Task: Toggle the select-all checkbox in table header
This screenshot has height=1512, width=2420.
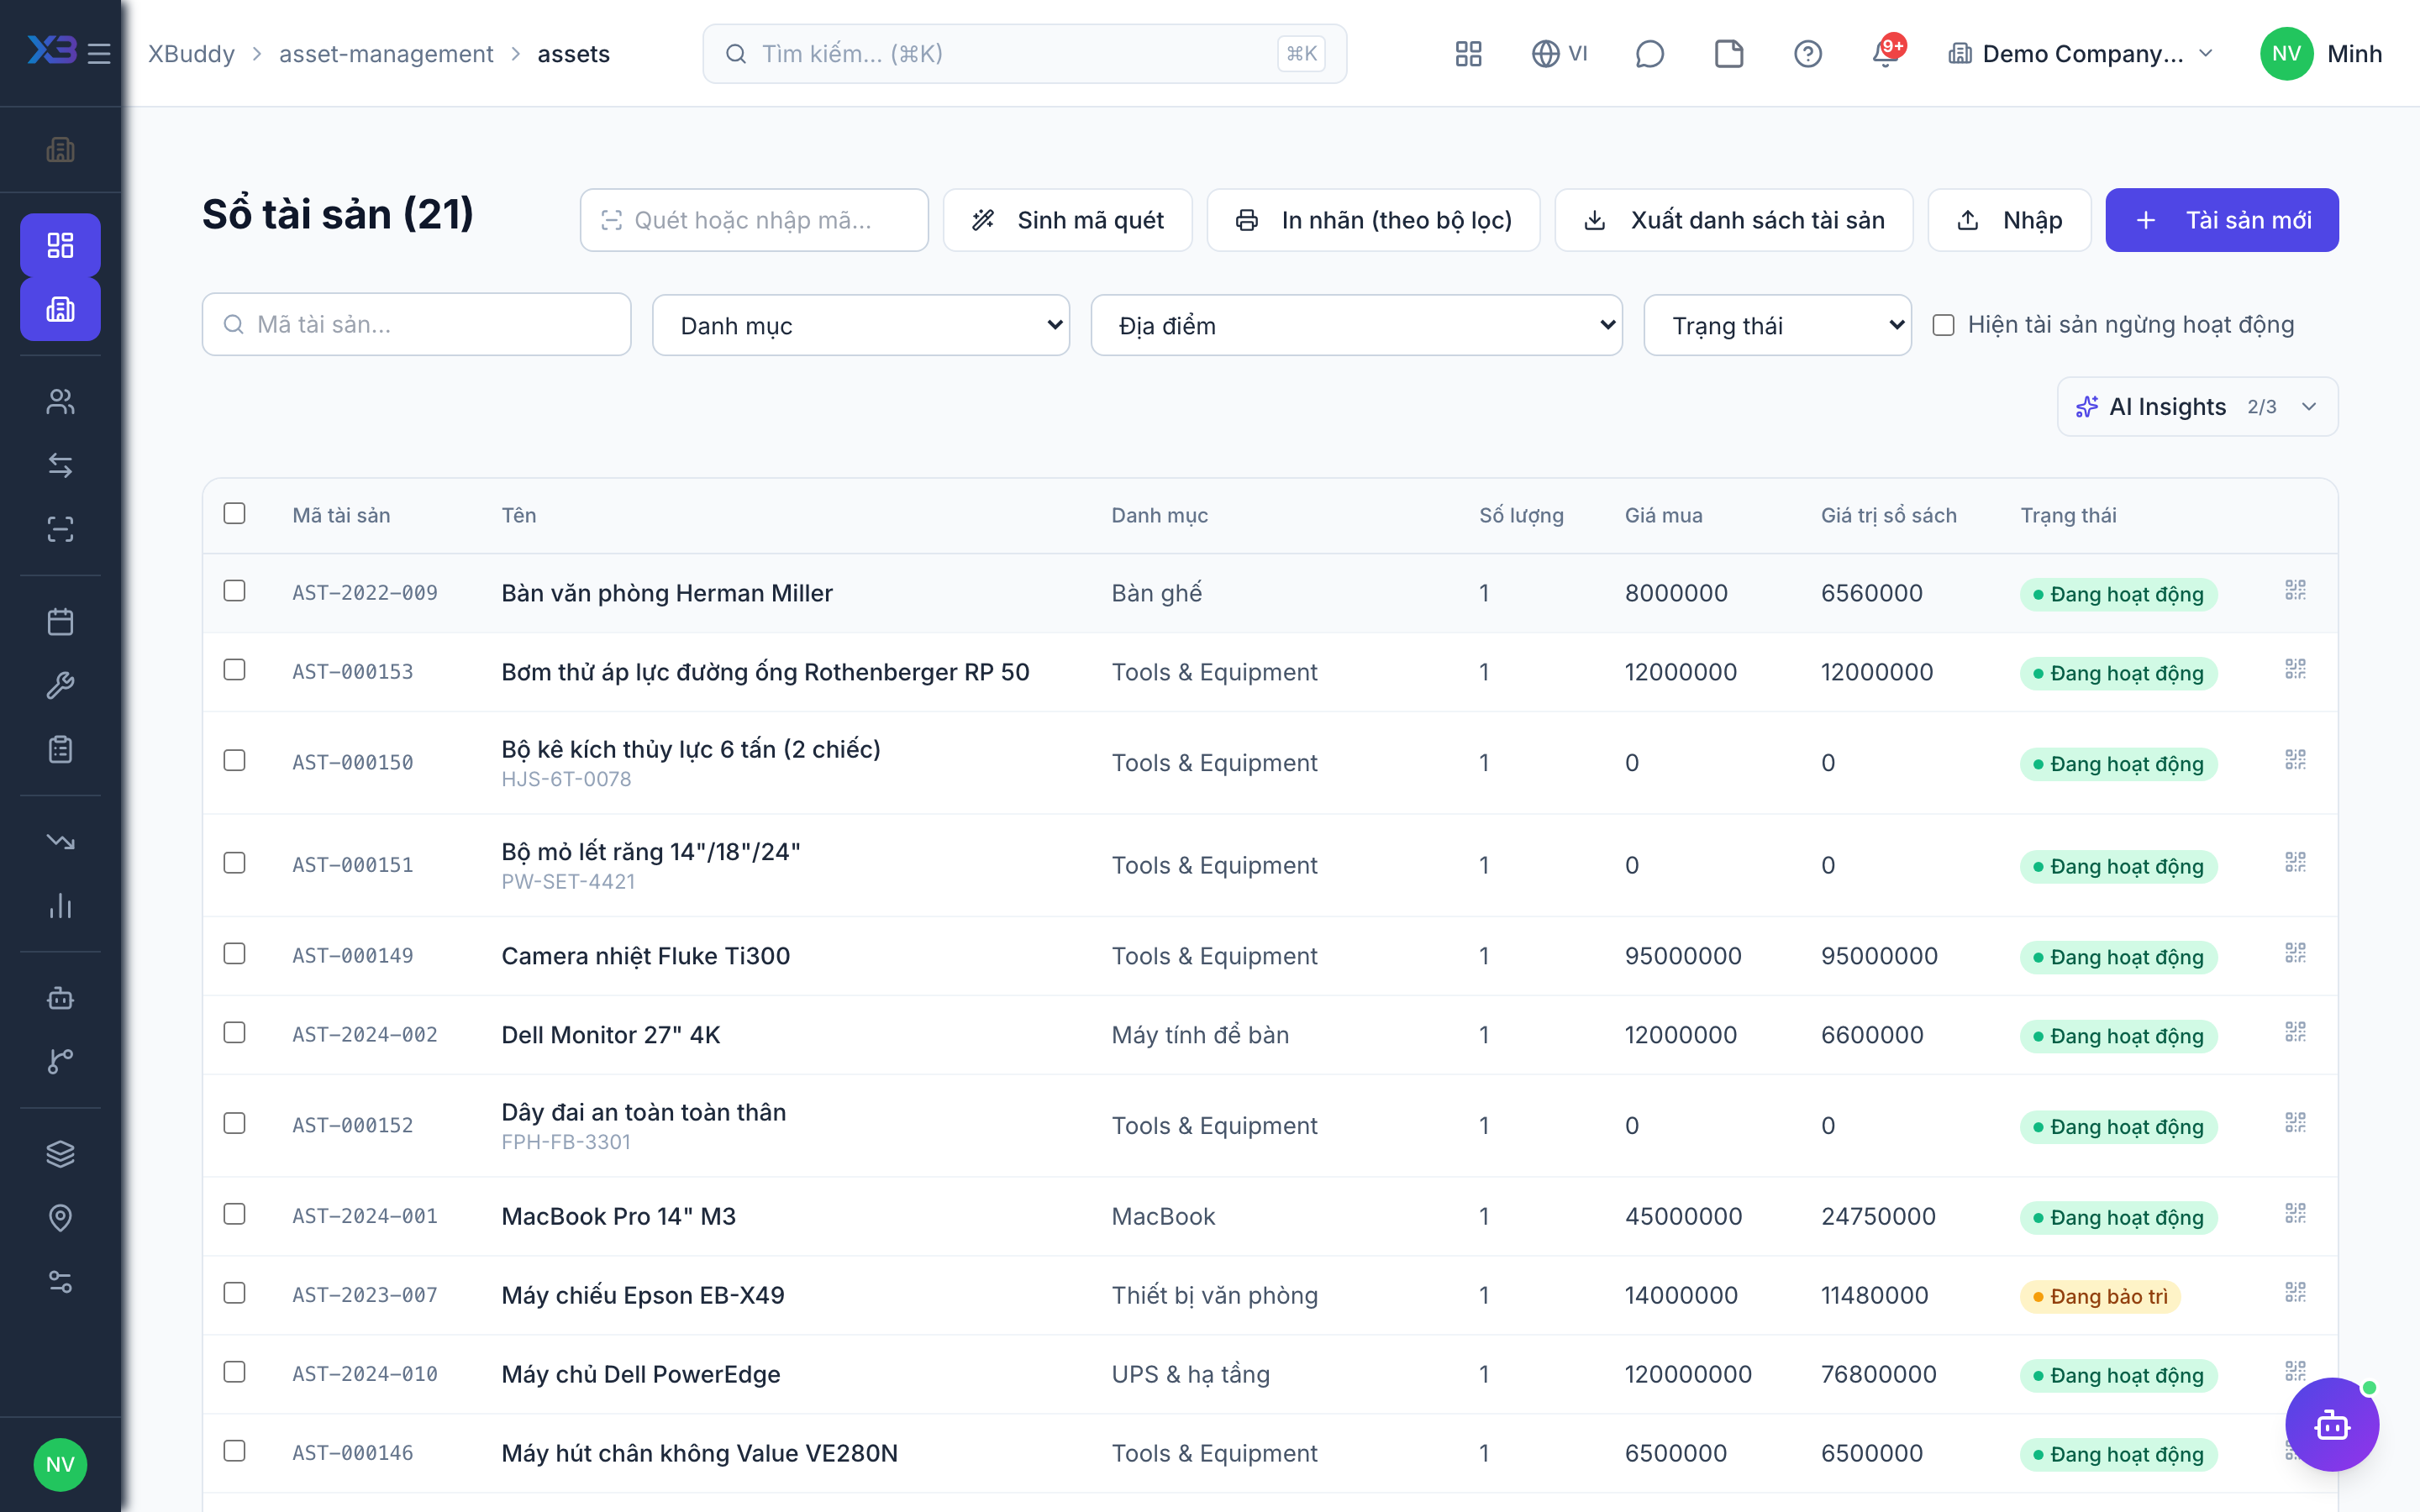Action: (x=235, y=513)
